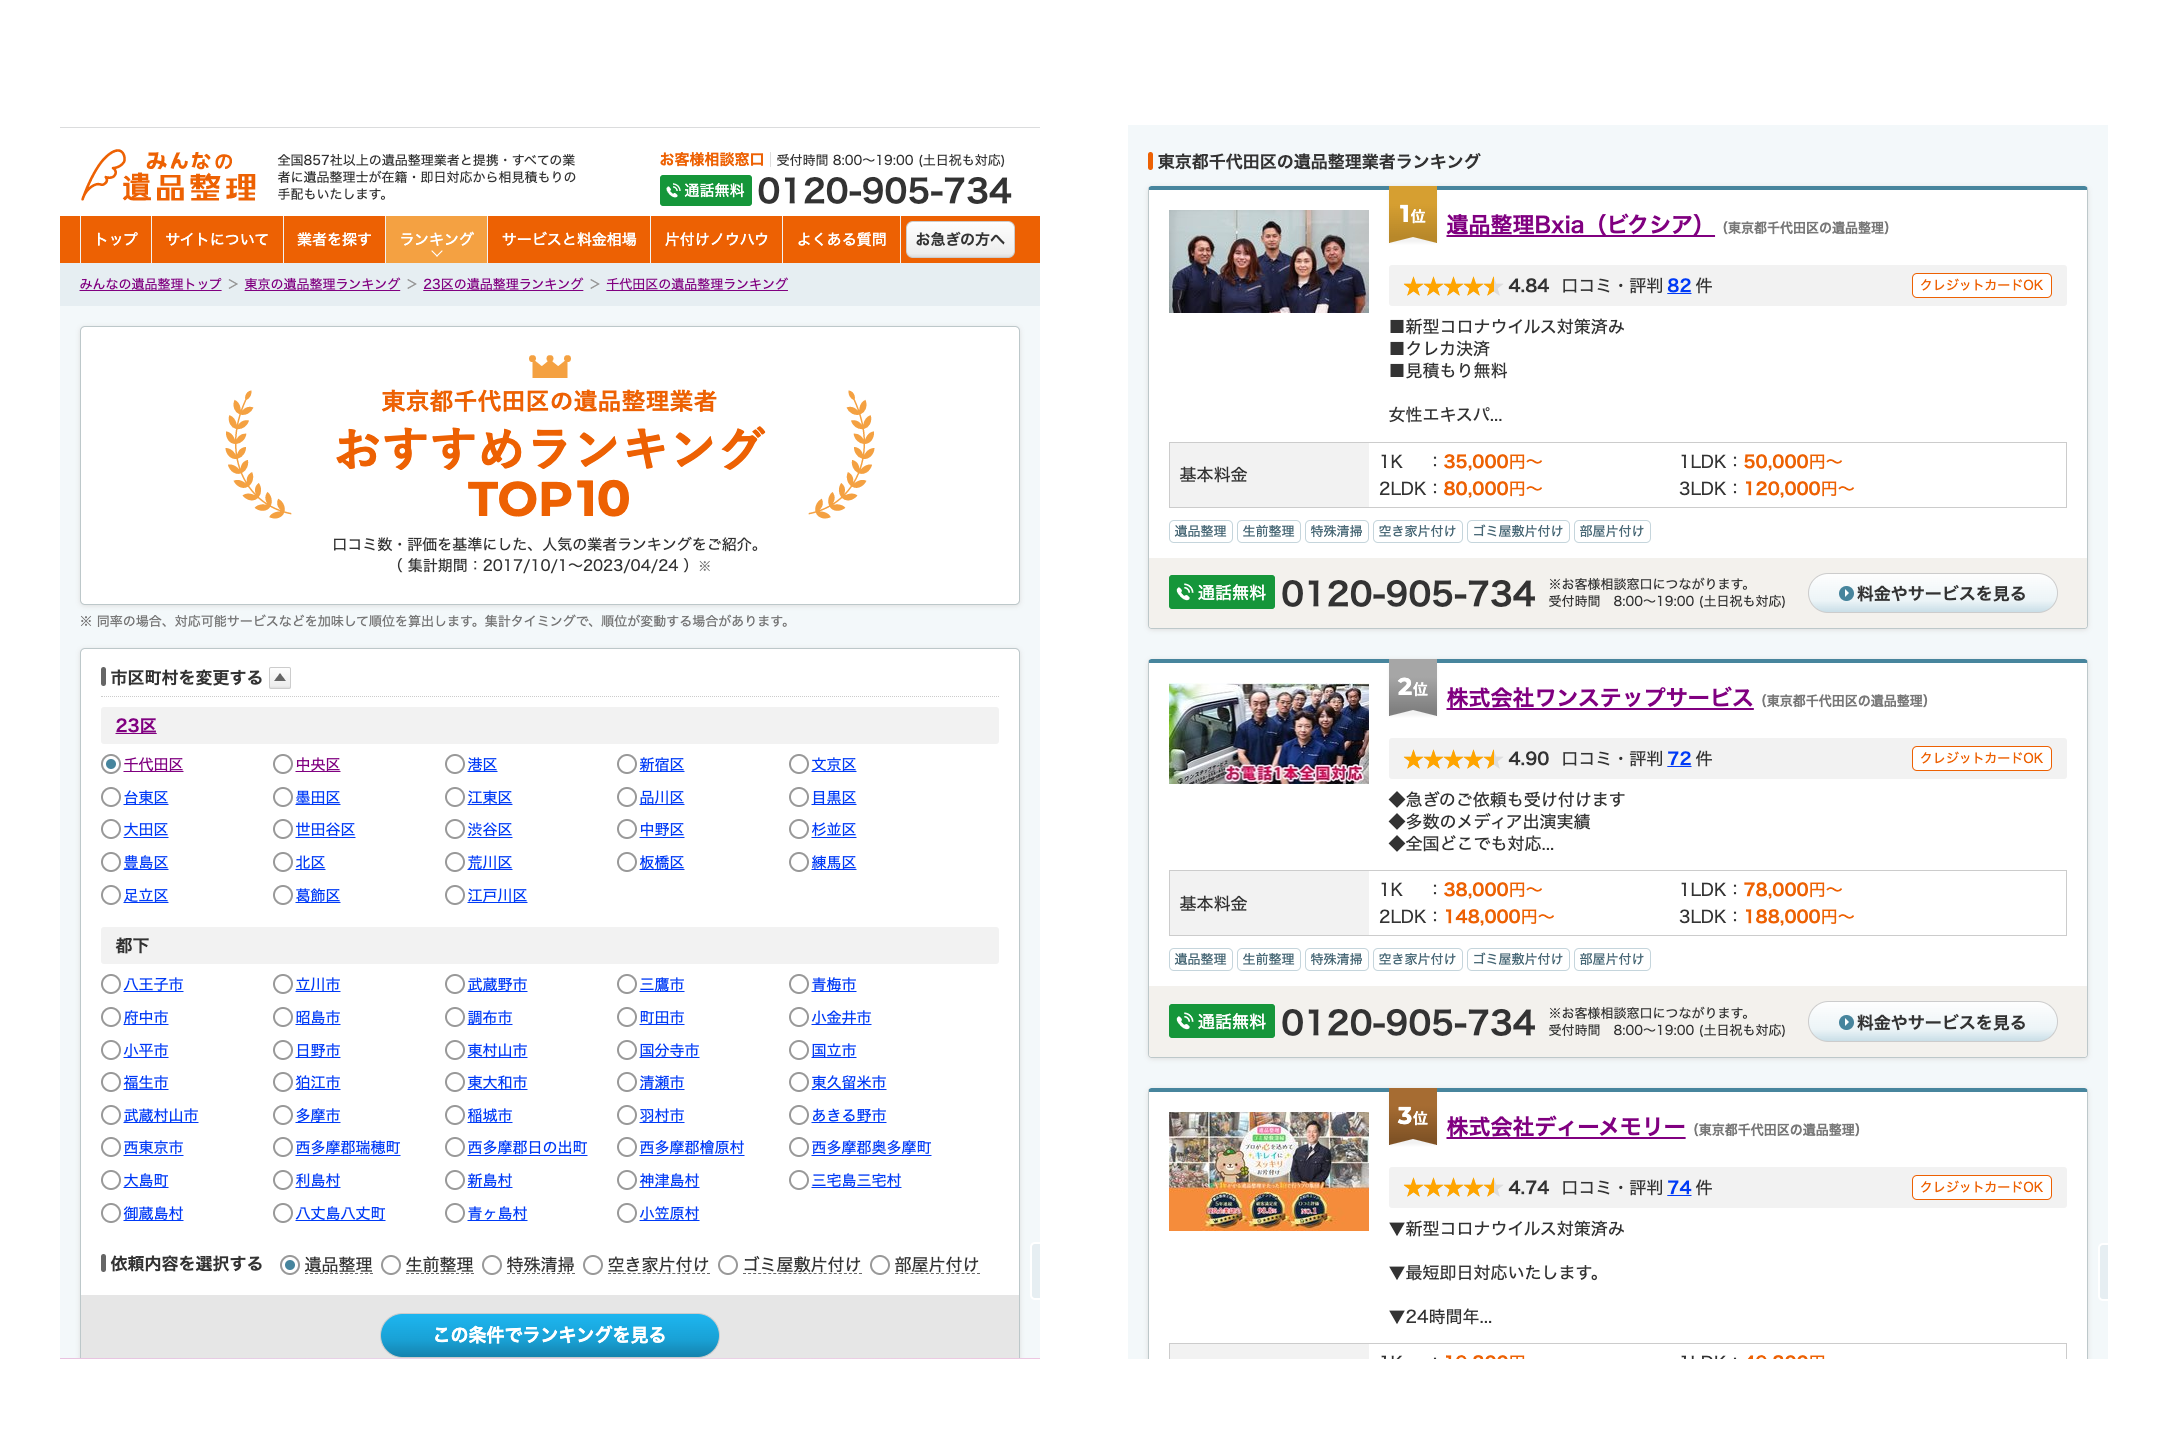2168x1445 pixels.
Task: Collapse the 市区町村を変更する section arrow
Action: click(x=281, y=678)
